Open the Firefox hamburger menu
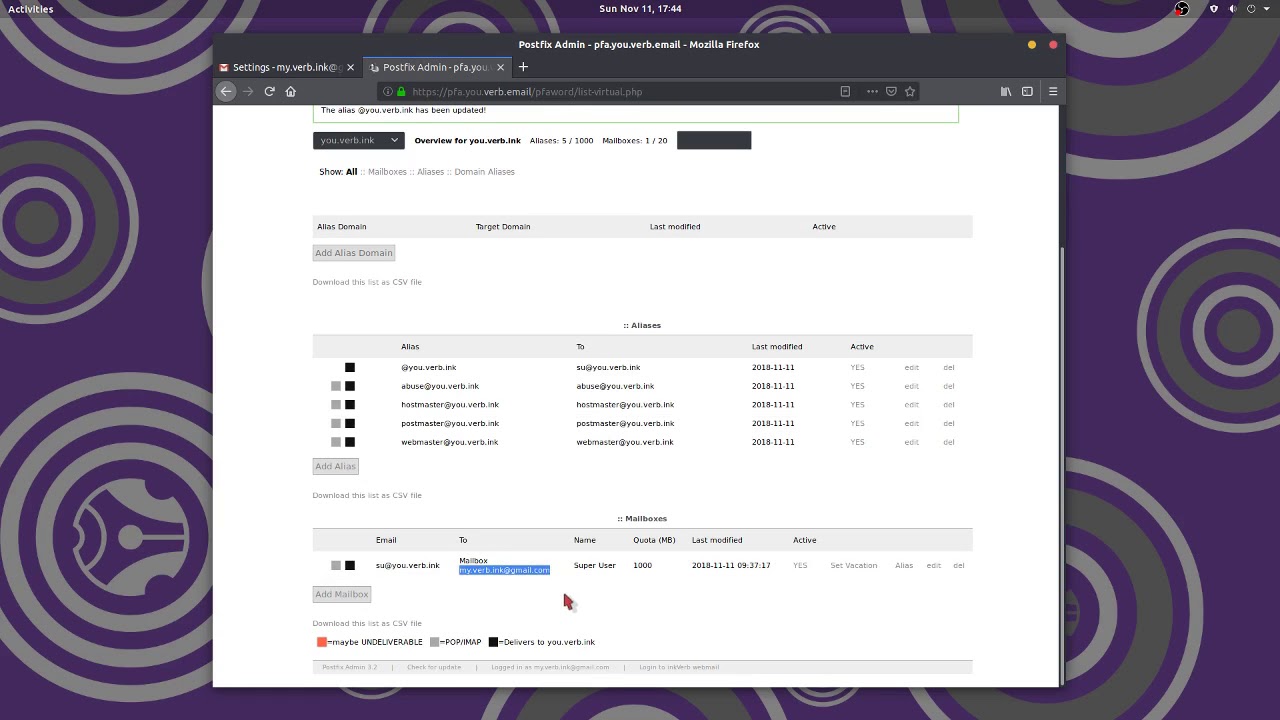Screen dimensions: 1280x720 [1053, 91]
